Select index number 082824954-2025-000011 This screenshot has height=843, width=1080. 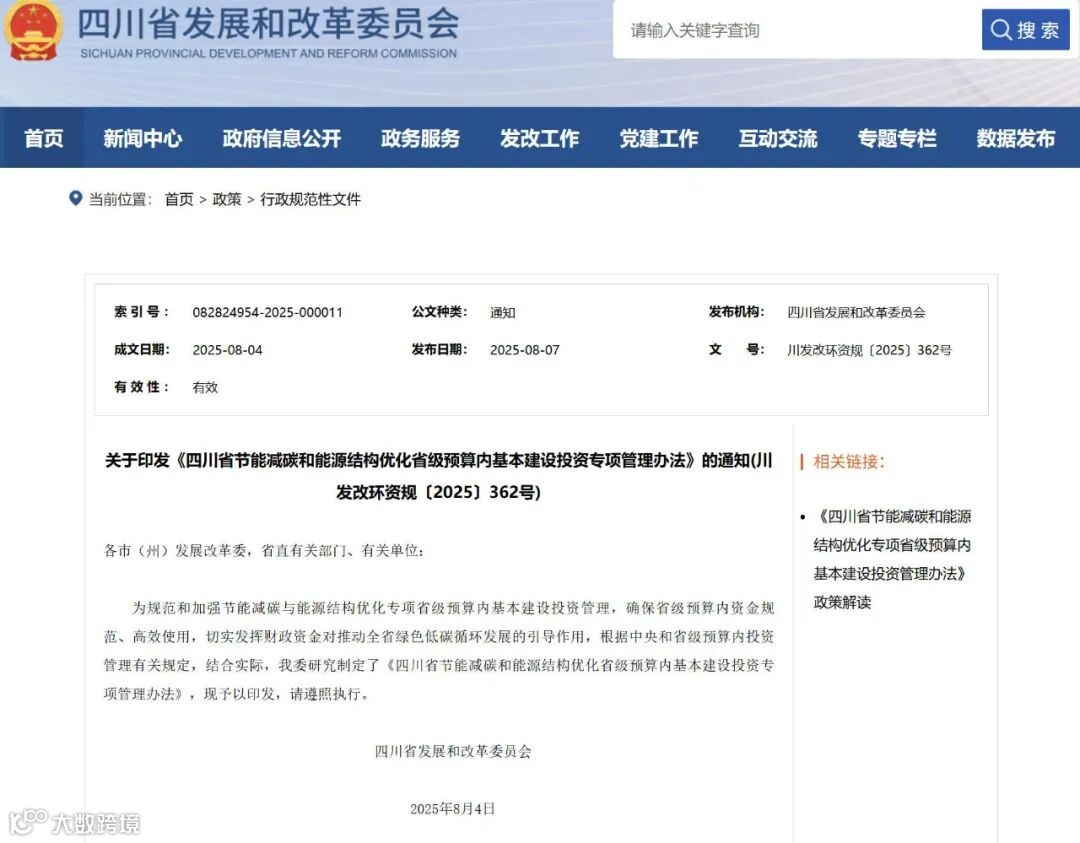[267, 312]
